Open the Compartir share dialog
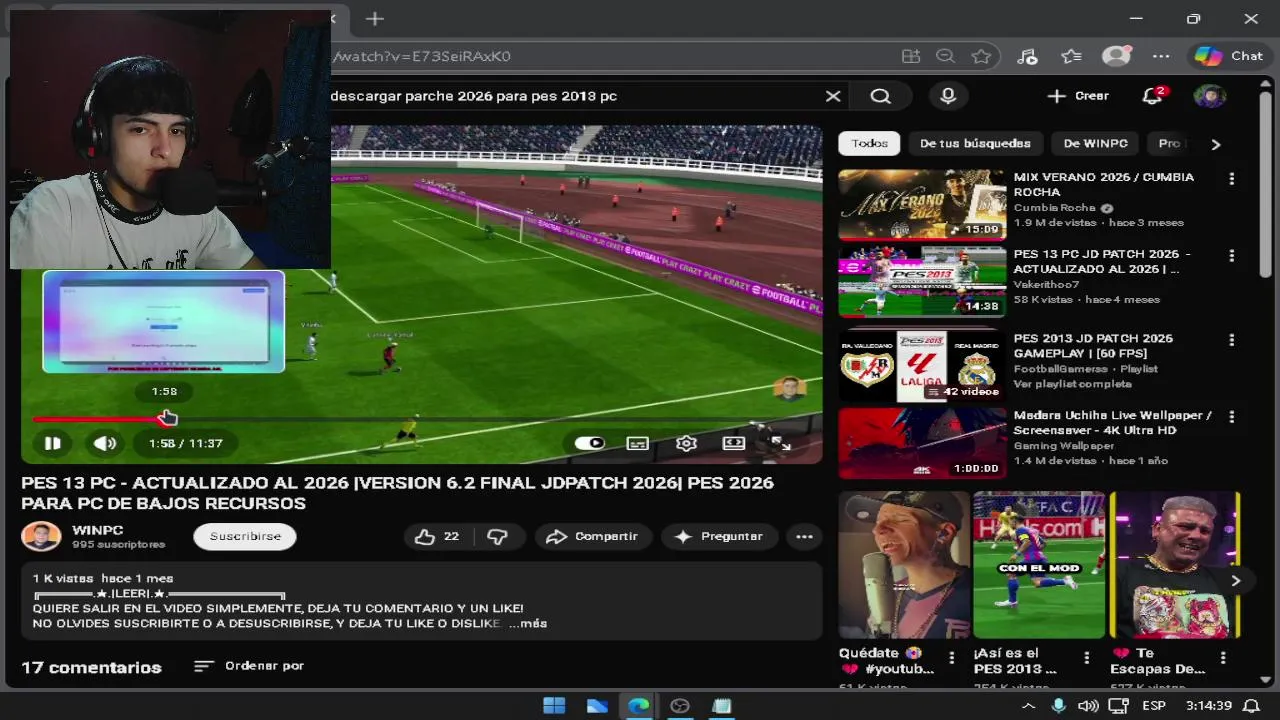Screen dimensions: 1280x720 [x=592, y=537]
